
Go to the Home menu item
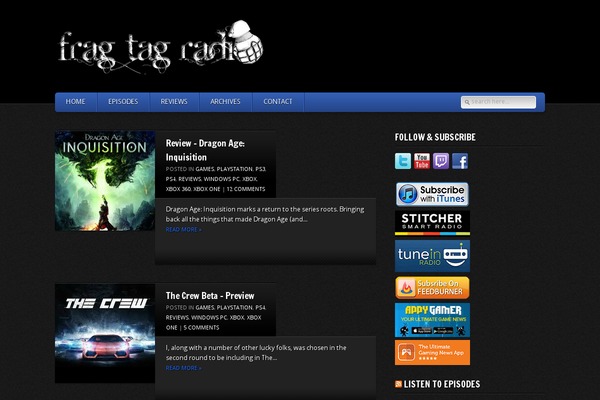(75, 102)
